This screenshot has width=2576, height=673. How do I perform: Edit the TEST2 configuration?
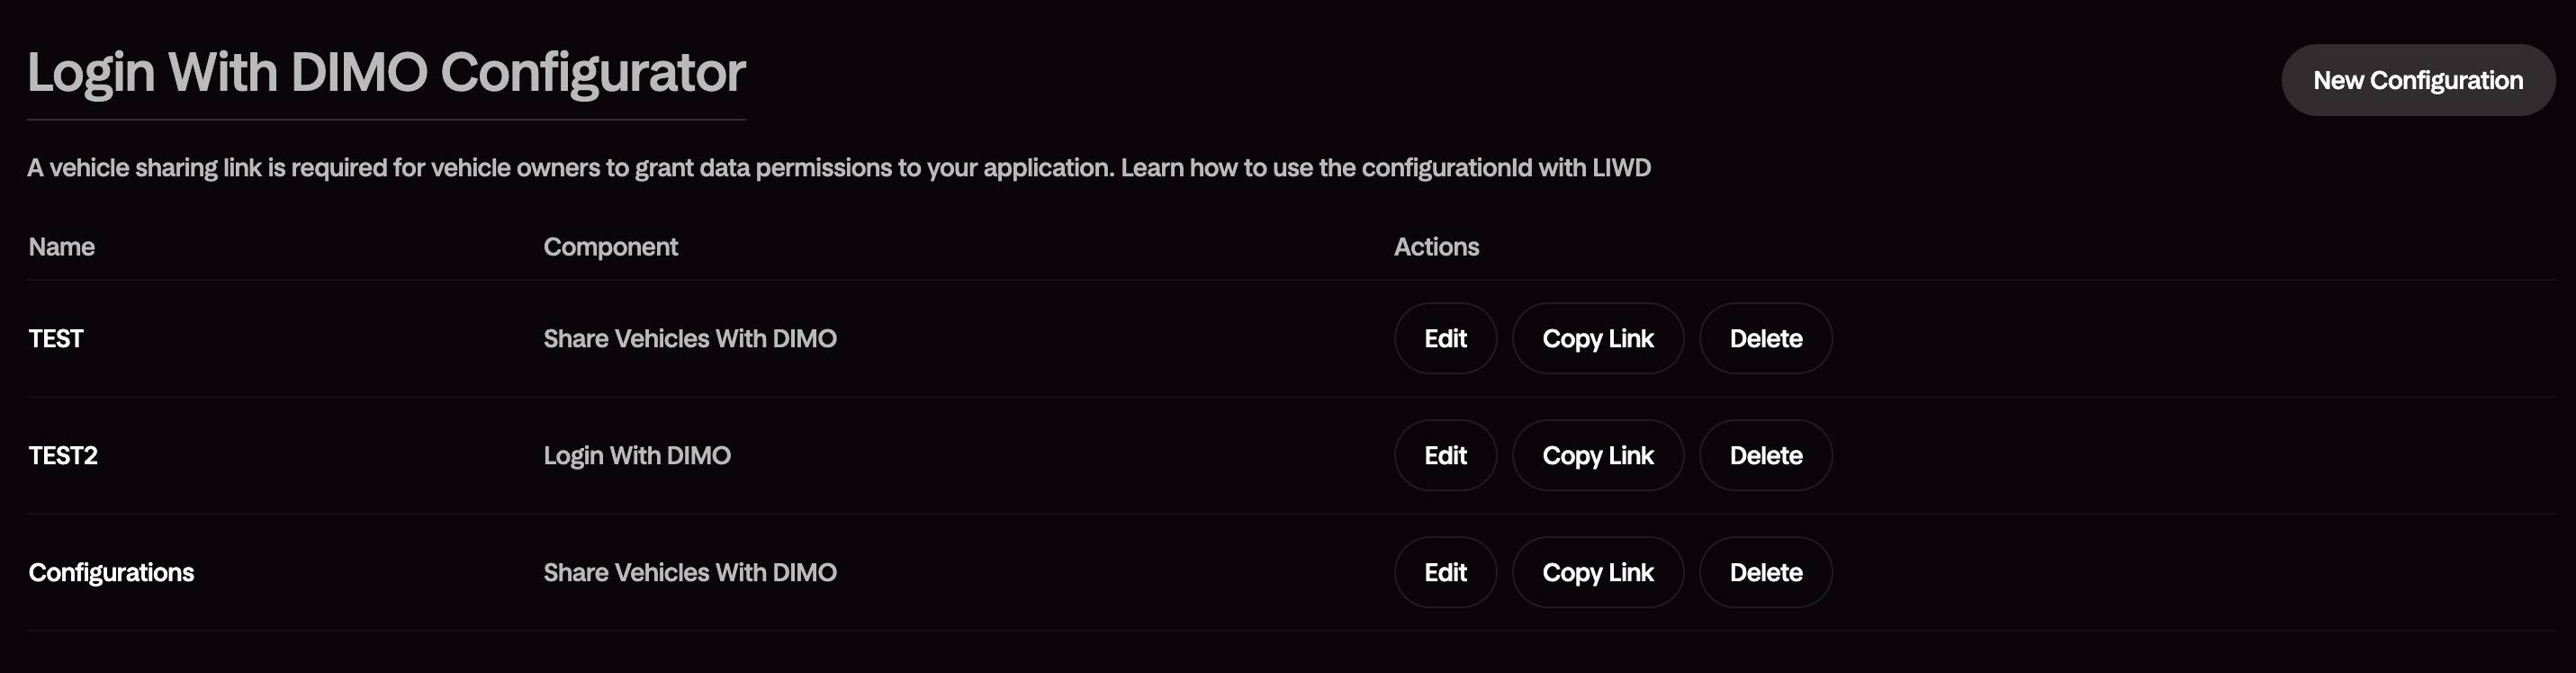coord(1445,455)
